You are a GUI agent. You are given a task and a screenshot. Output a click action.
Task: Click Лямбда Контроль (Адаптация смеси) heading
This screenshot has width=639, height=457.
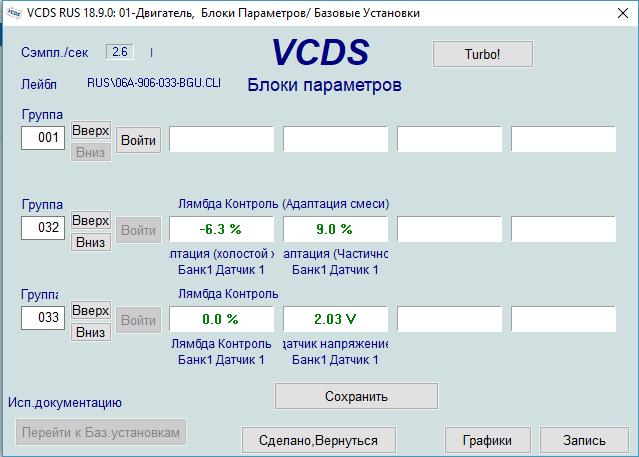[284, 203]
